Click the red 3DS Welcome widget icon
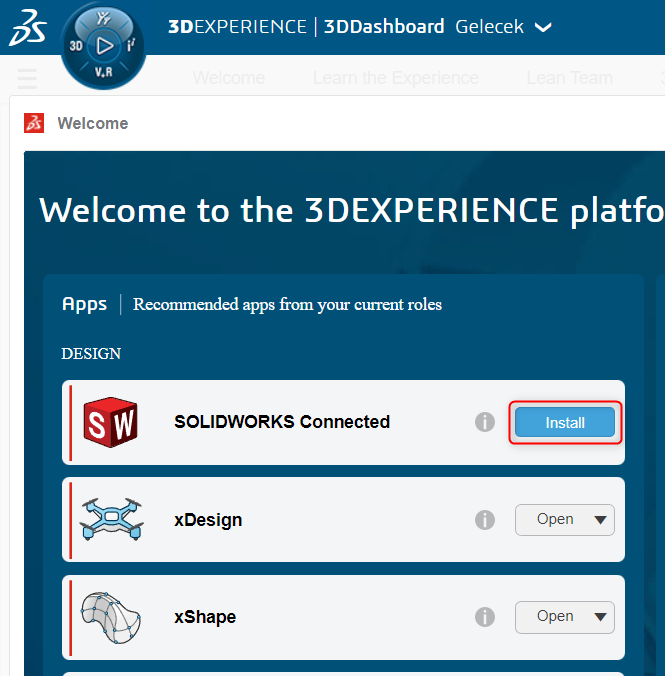Screen dimensions: 665x676 point(34,123)
